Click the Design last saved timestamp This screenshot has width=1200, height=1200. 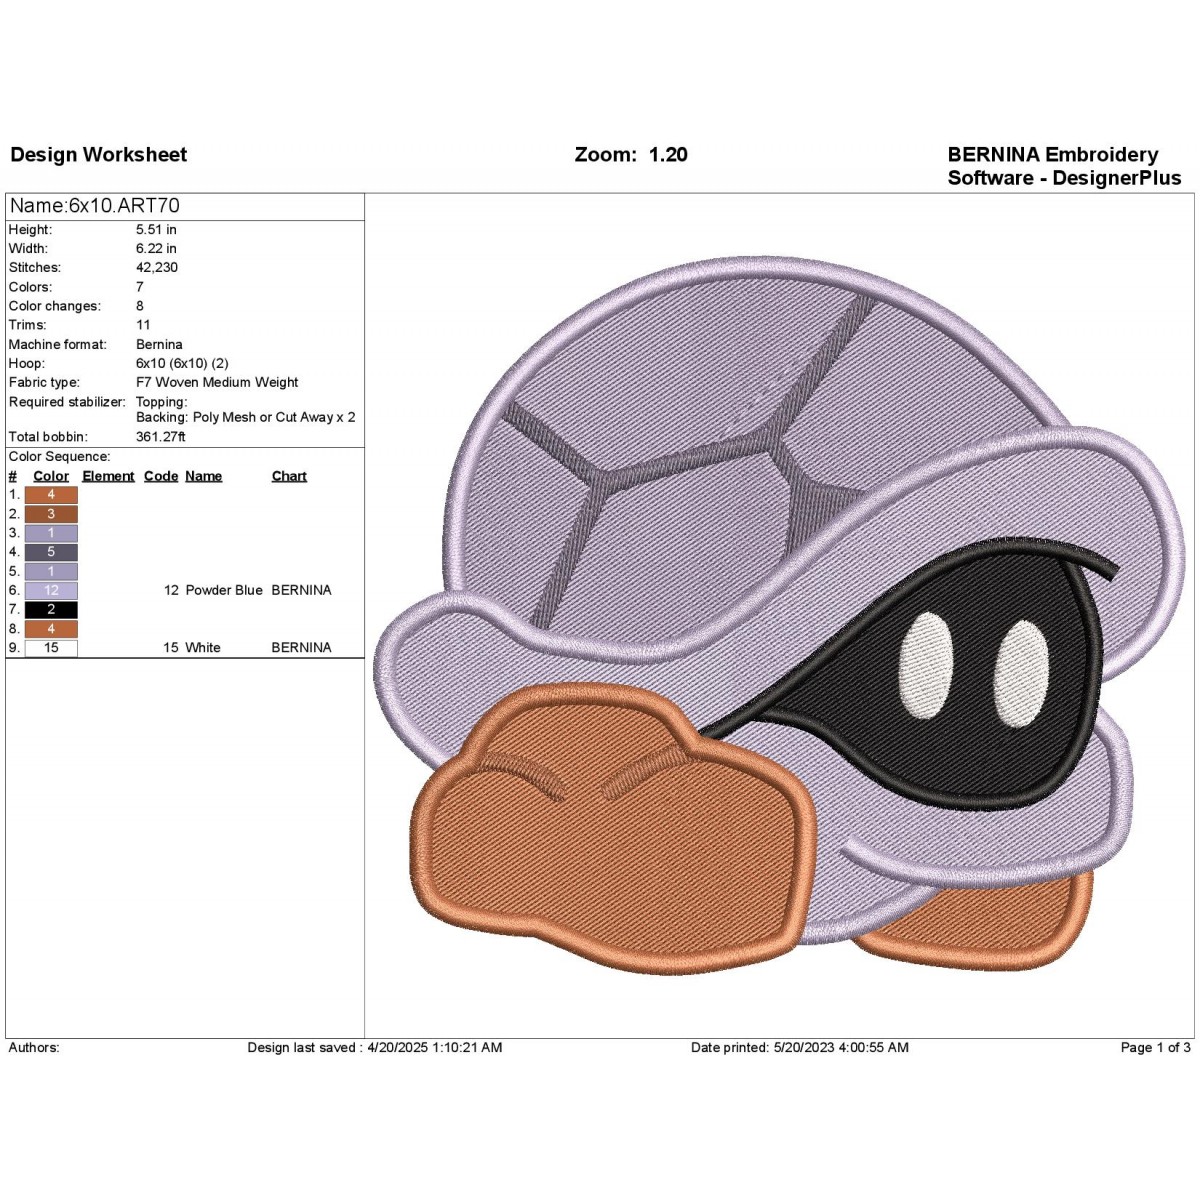point(375,1048)
